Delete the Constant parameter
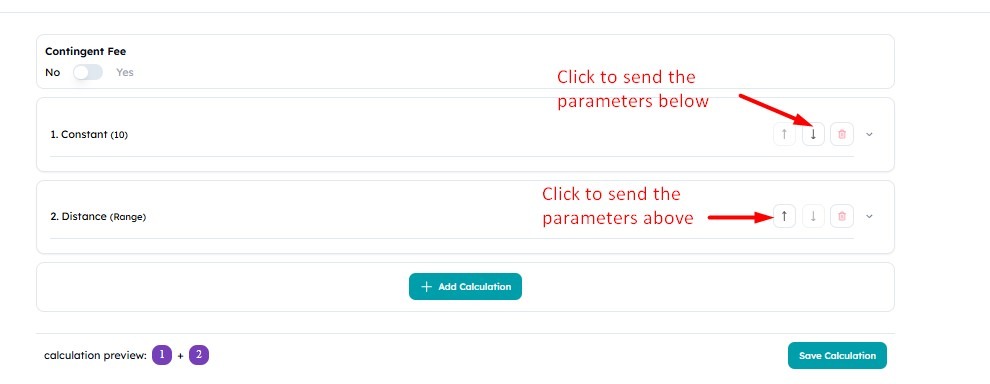The width and height of the screenshot is (990, 384). pyautogui.click(x=842, y=134)
